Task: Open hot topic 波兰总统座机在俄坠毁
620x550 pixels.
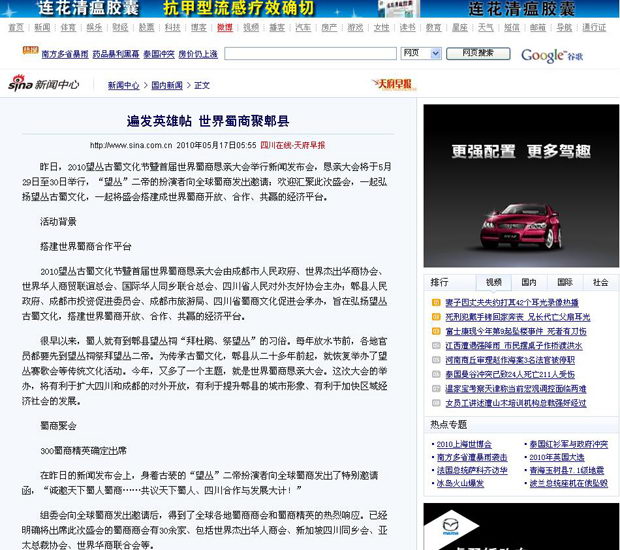Action: click(x=569, y=484)
